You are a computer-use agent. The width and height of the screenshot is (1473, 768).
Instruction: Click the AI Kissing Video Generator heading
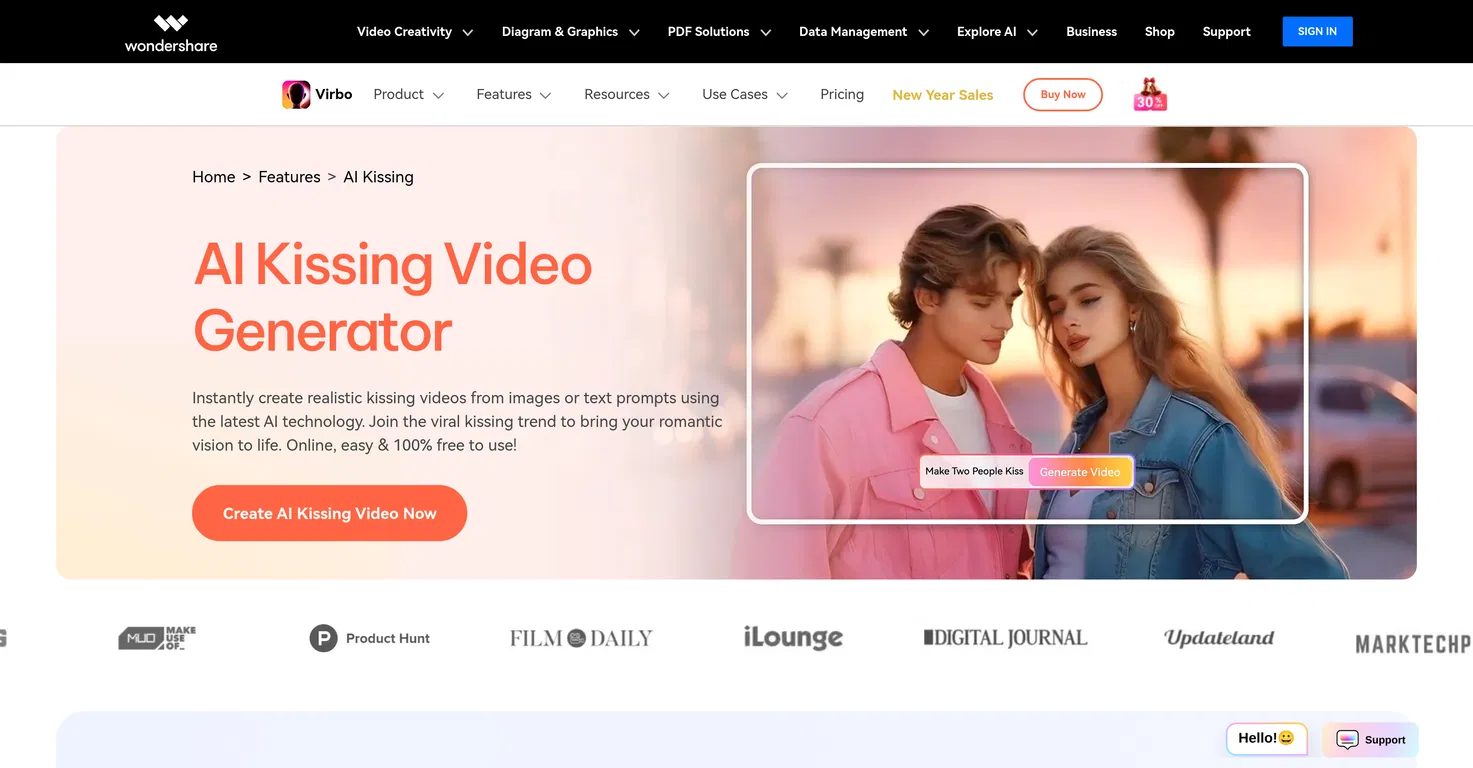(393, 297)
